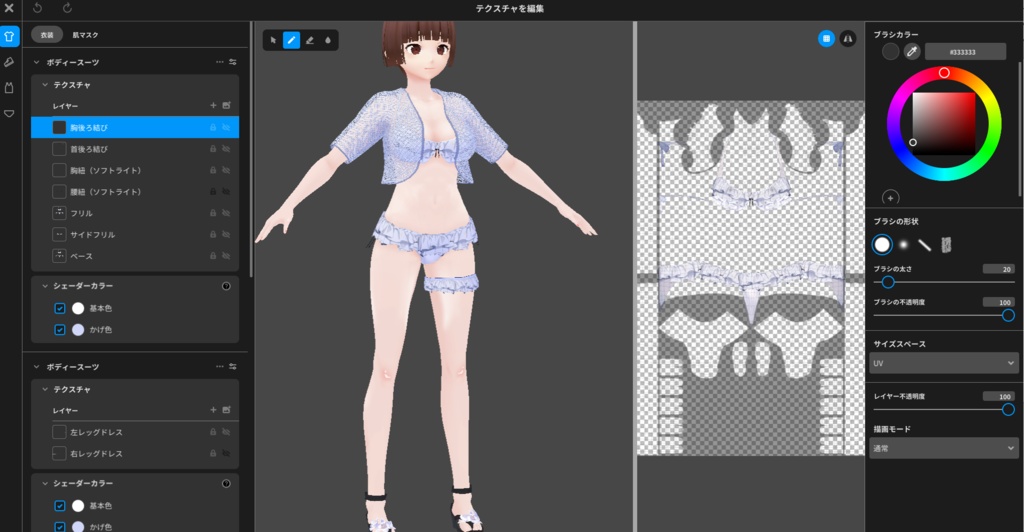Import image layer in second texture

tap(226, 410)
